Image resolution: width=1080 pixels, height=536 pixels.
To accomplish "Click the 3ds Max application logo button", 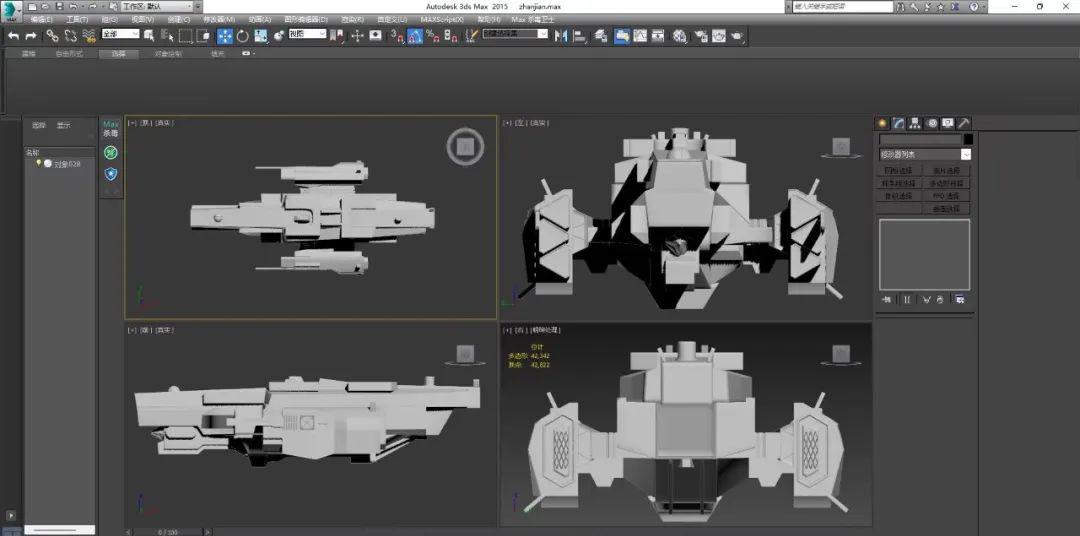I will (11, 10).
